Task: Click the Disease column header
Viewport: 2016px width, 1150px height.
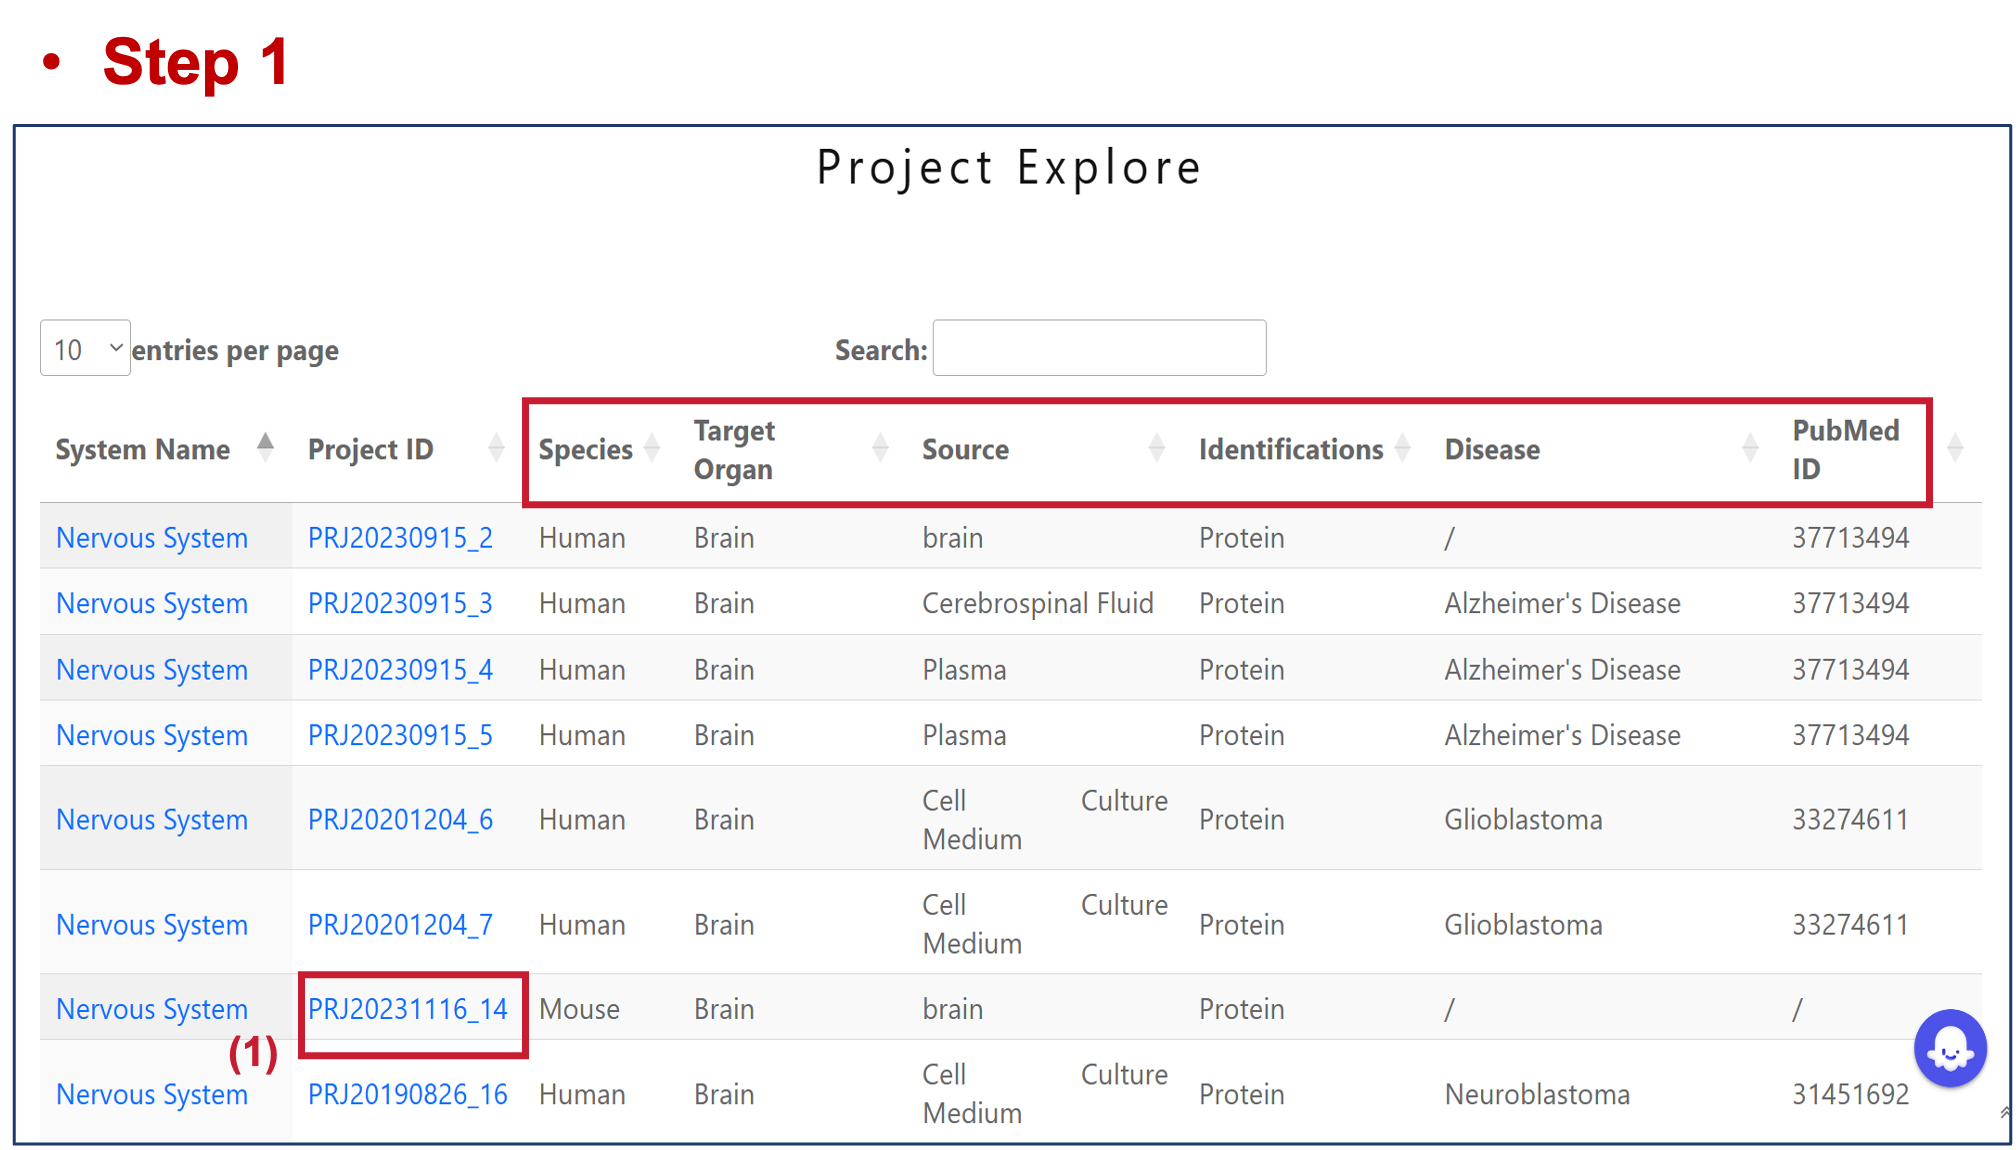Action: (x=1492, y=450)
